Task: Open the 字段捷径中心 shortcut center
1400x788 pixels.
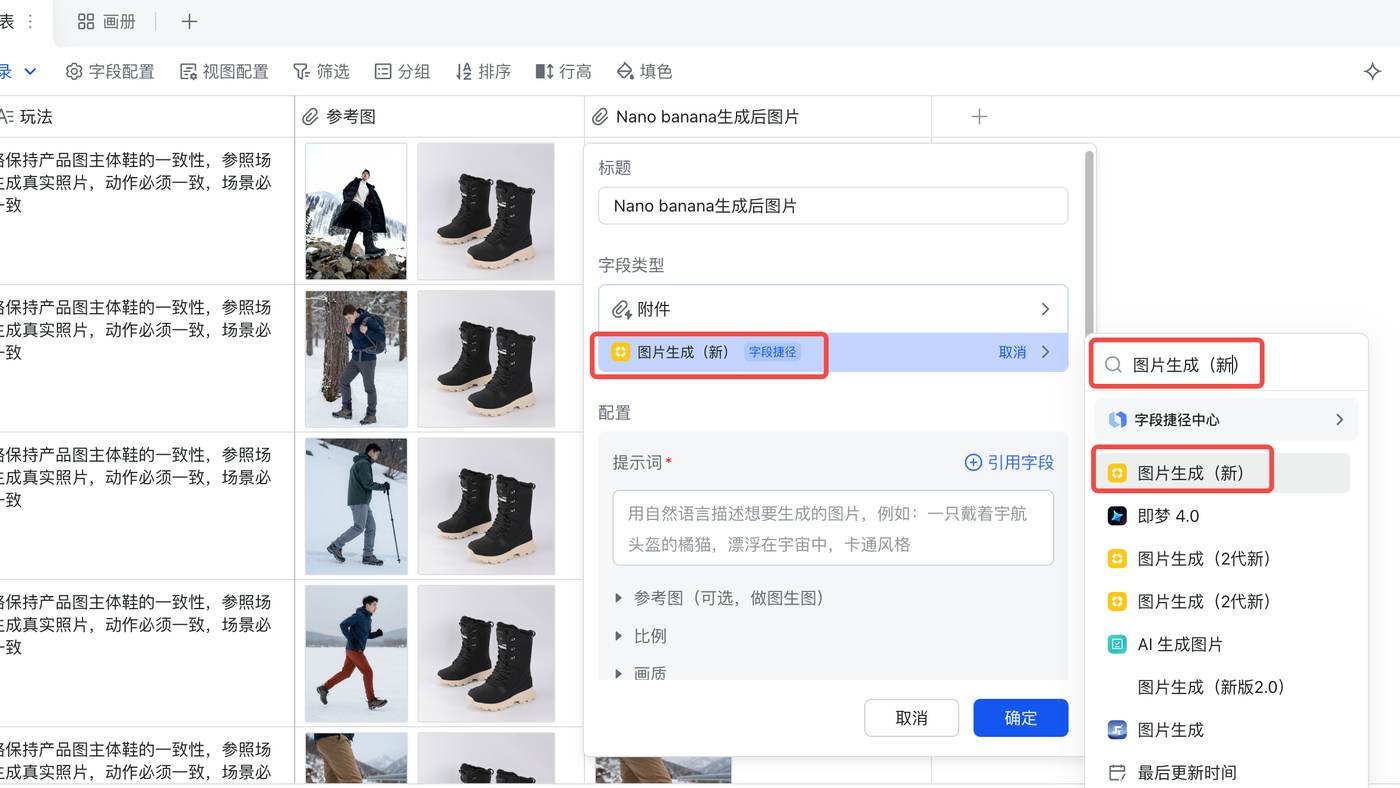Action: tap(1226, 420)
